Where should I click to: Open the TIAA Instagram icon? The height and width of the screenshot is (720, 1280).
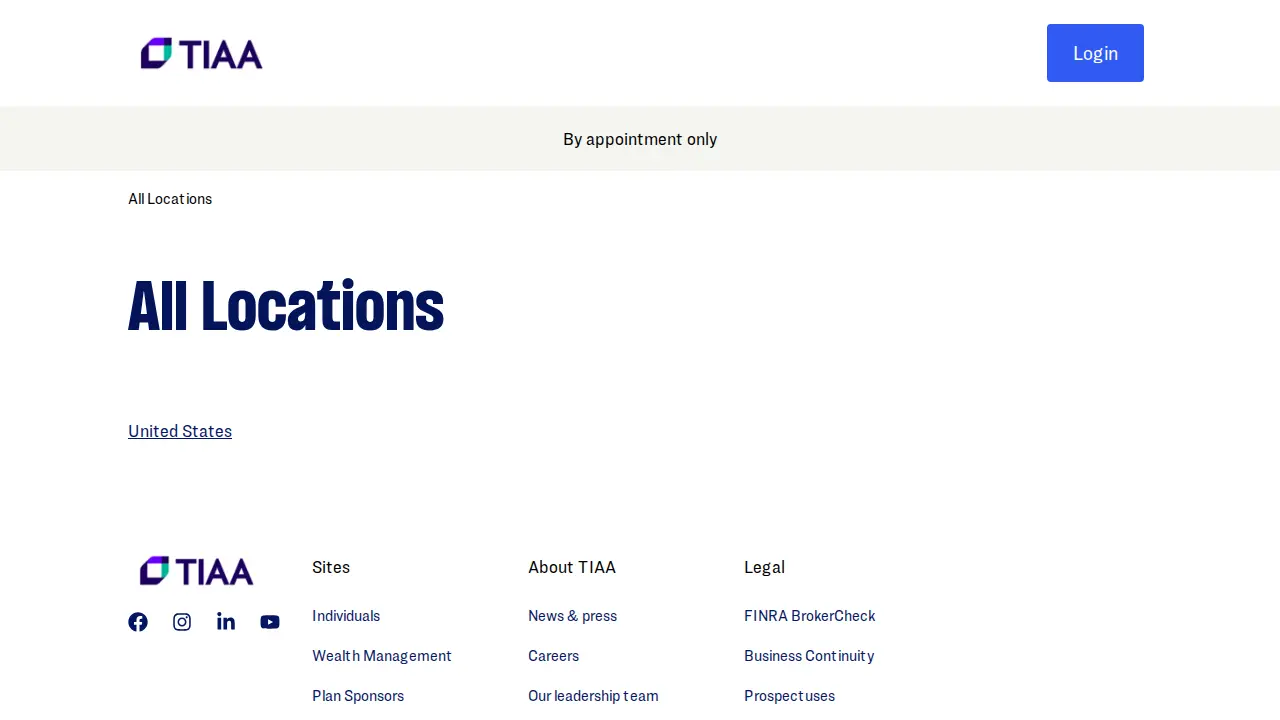coord(182,622)
